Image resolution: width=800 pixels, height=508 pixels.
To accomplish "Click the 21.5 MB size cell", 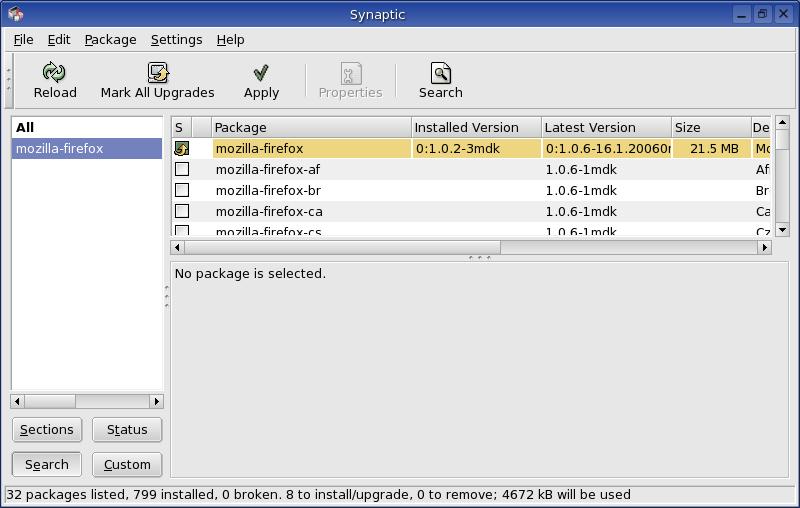I will tap(711, 148).
